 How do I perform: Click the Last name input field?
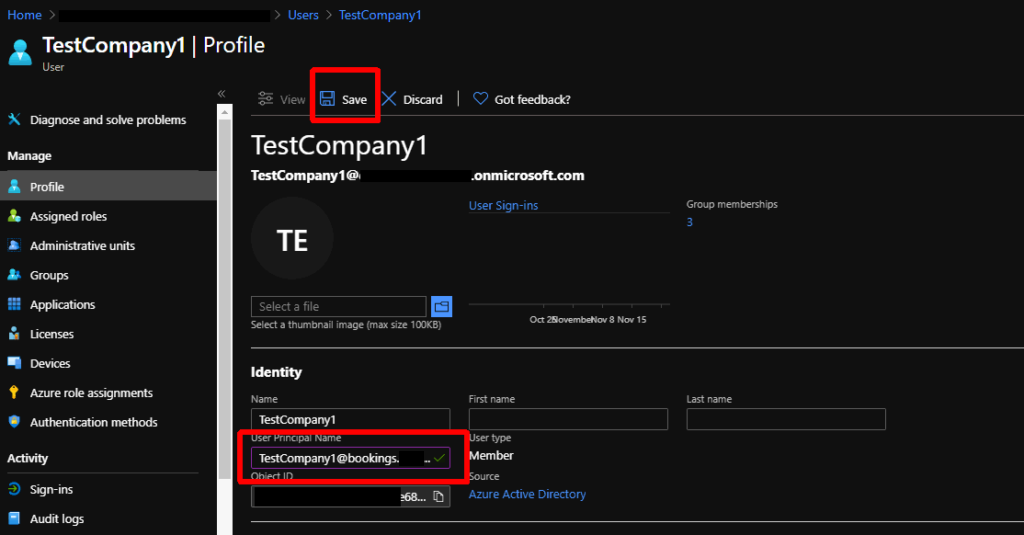click(x=786, y=419)
